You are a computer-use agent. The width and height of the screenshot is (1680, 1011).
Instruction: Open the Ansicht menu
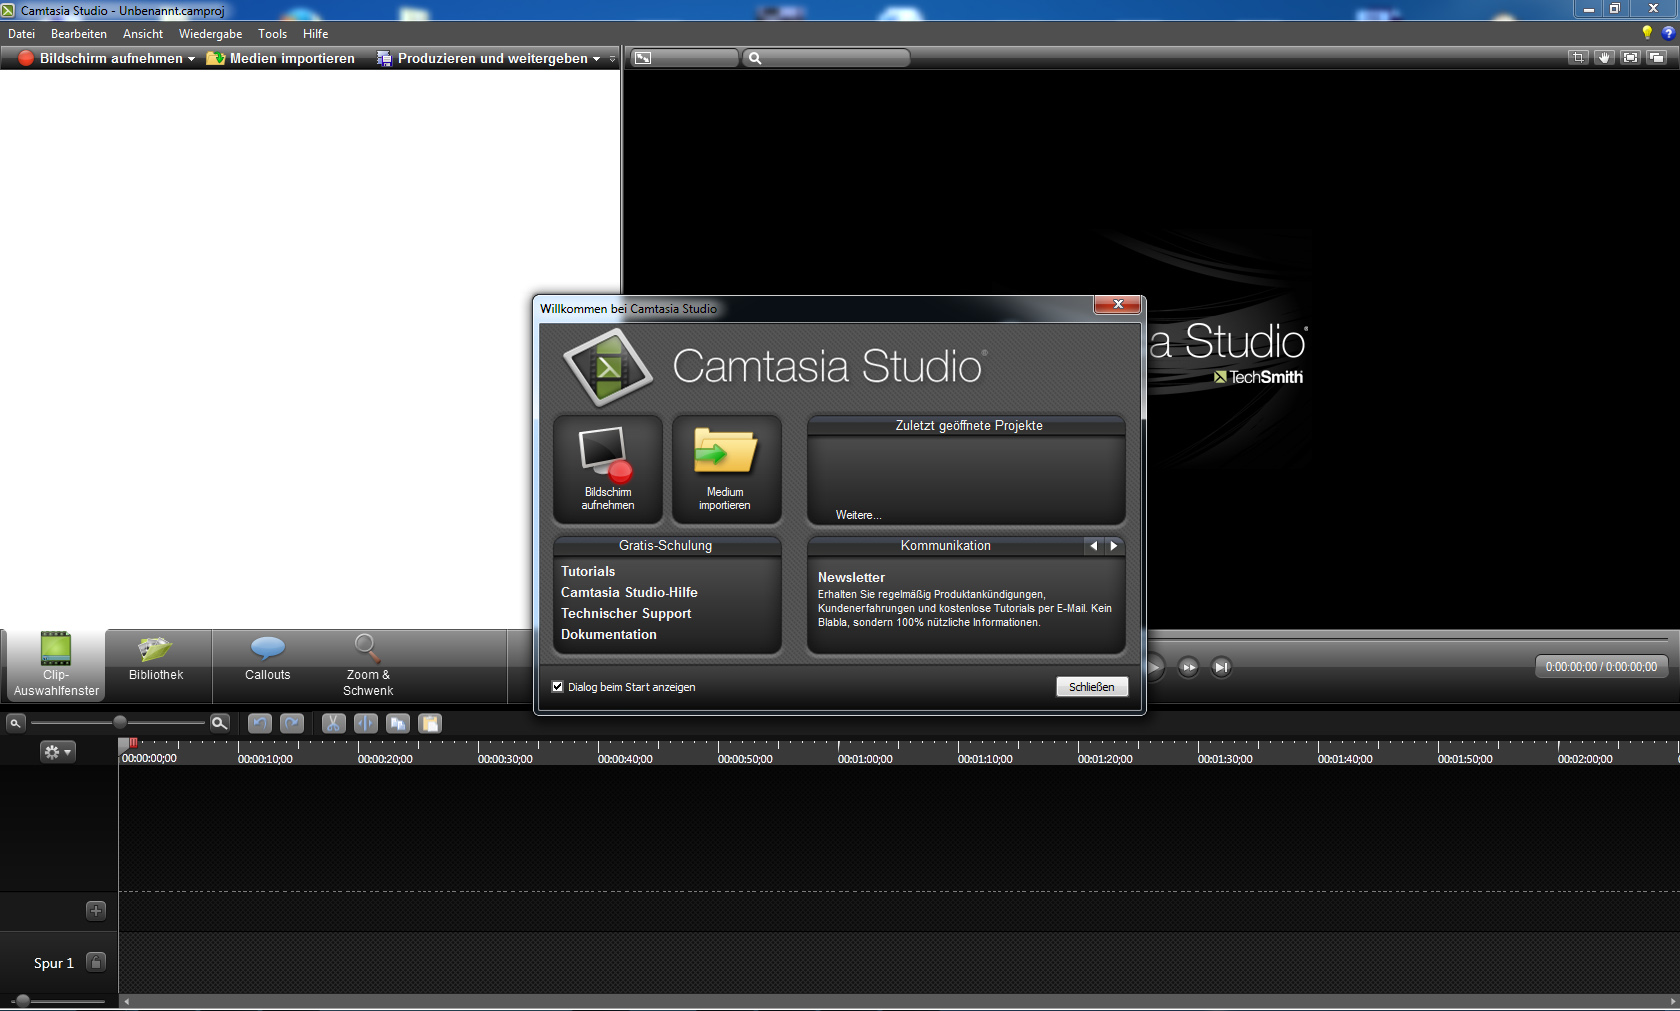point(143,34)
